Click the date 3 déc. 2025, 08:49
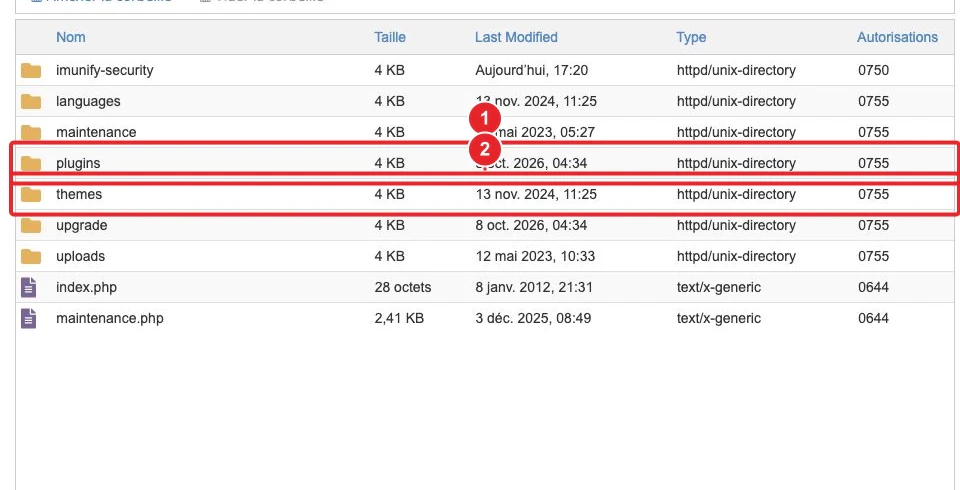Image resolution: width=960 pixels, height=490 pixels. point(533,318)
